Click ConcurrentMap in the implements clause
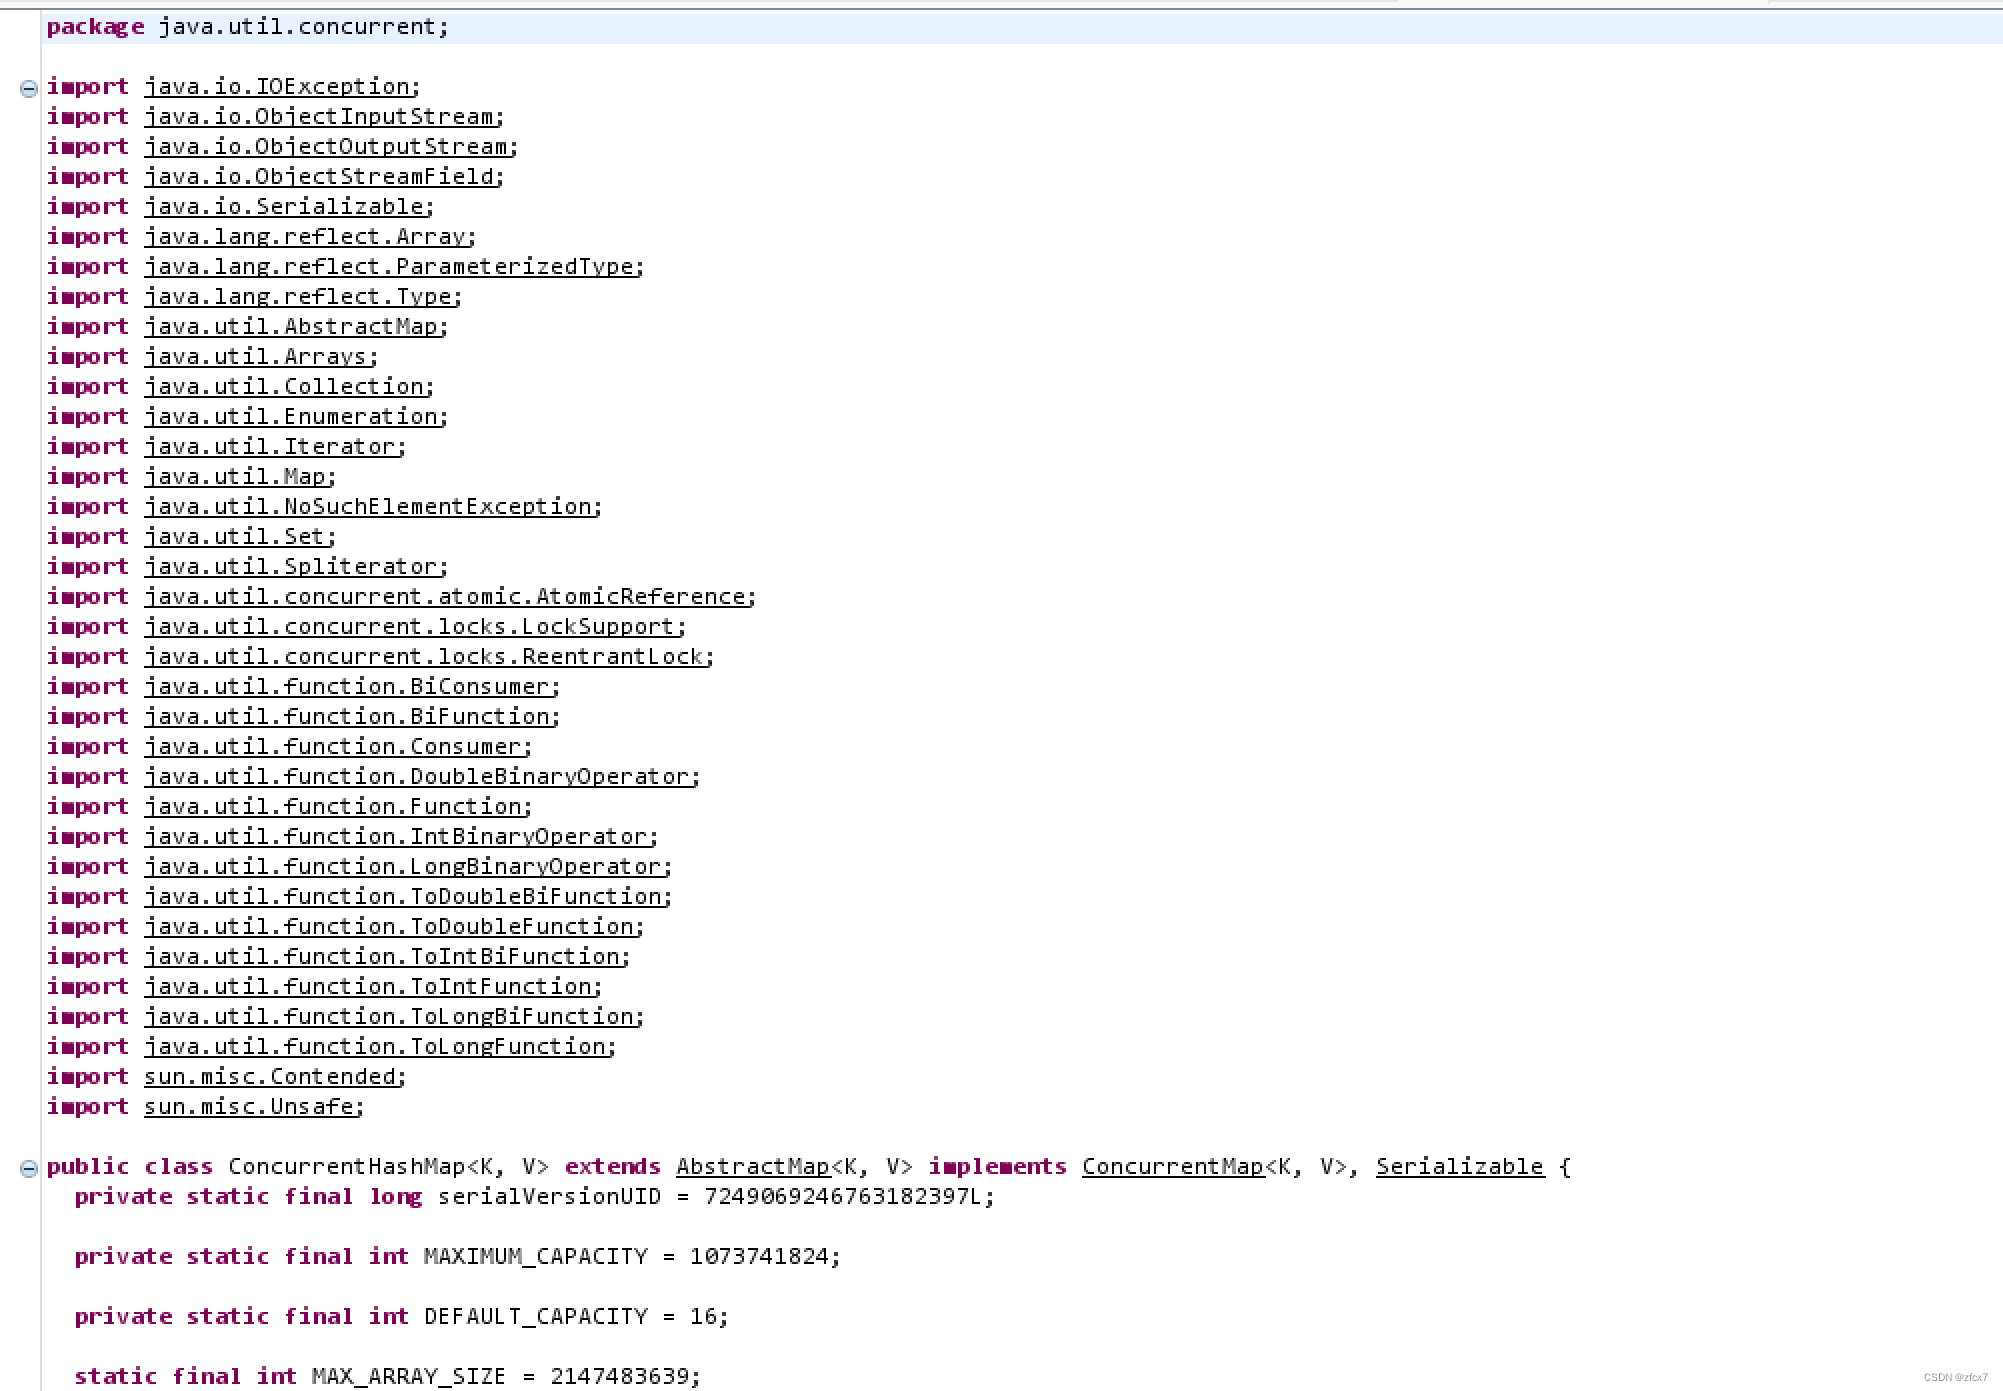 click(x=1172, y=1167)
